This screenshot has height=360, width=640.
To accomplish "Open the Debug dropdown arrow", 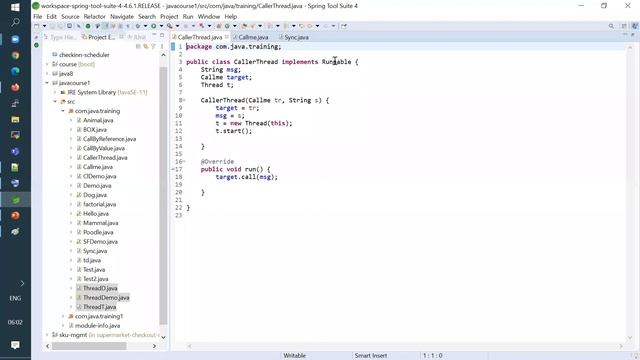I will pyautogui.click(x=145, y=26).
